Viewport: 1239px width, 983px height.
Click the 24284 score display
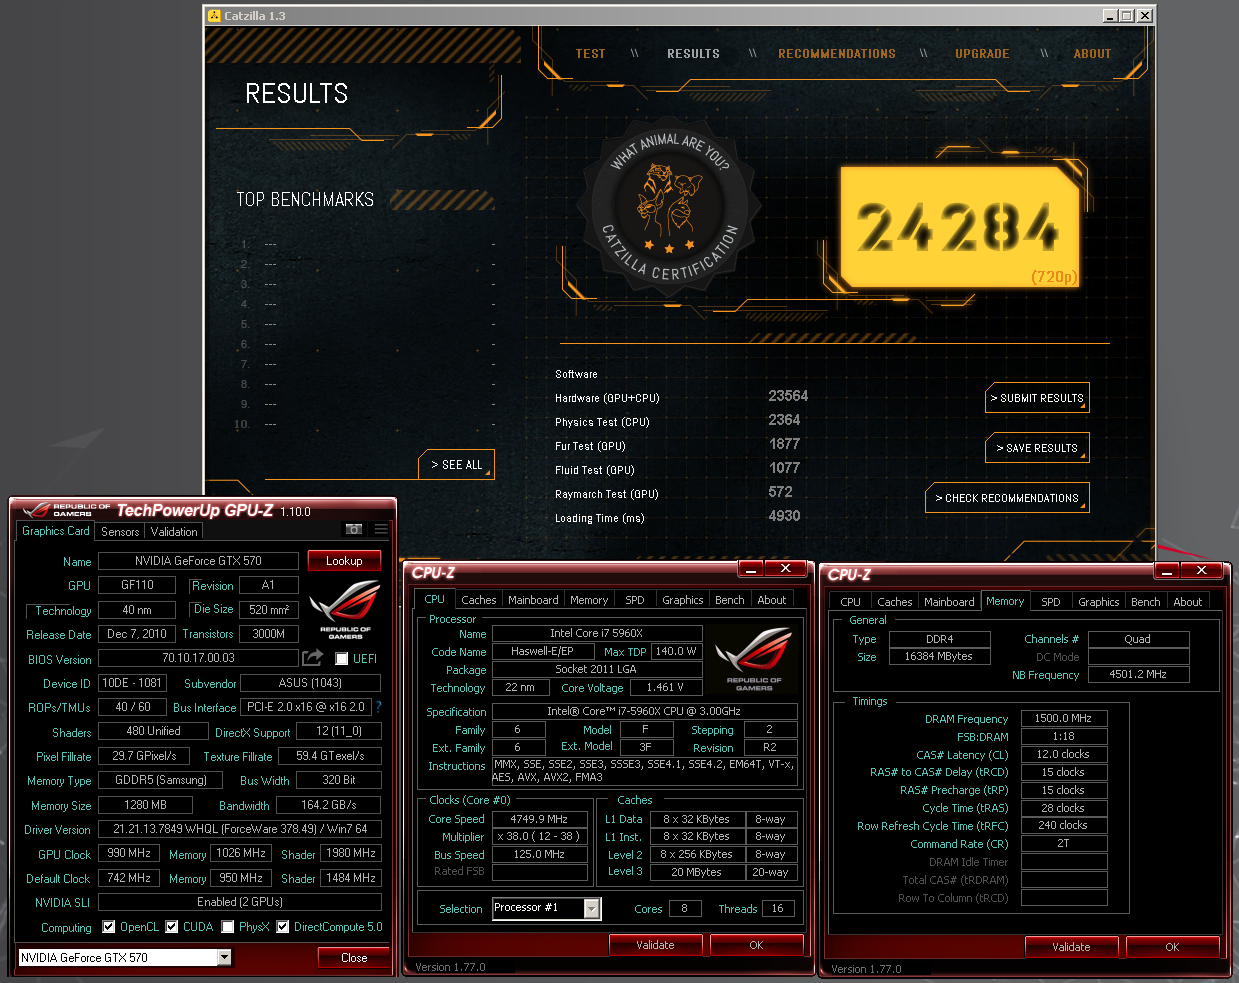(958, 227)
